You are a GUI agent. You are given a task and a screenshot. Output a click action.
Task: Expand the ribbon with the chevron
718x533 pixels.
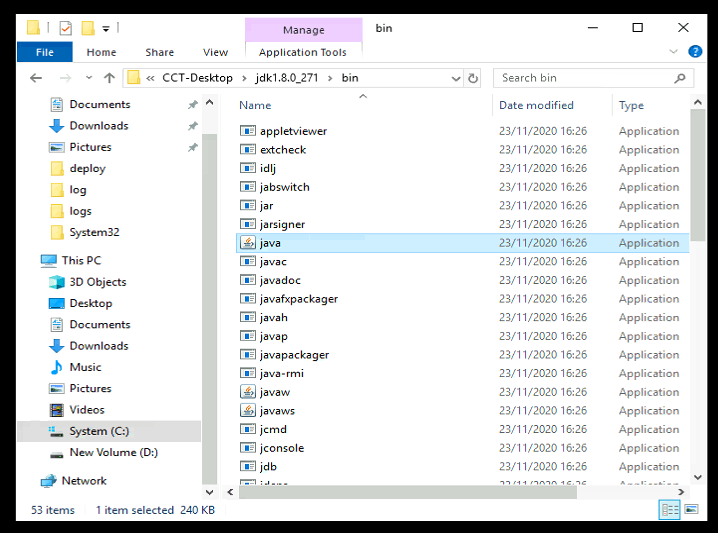pos(673,51)
